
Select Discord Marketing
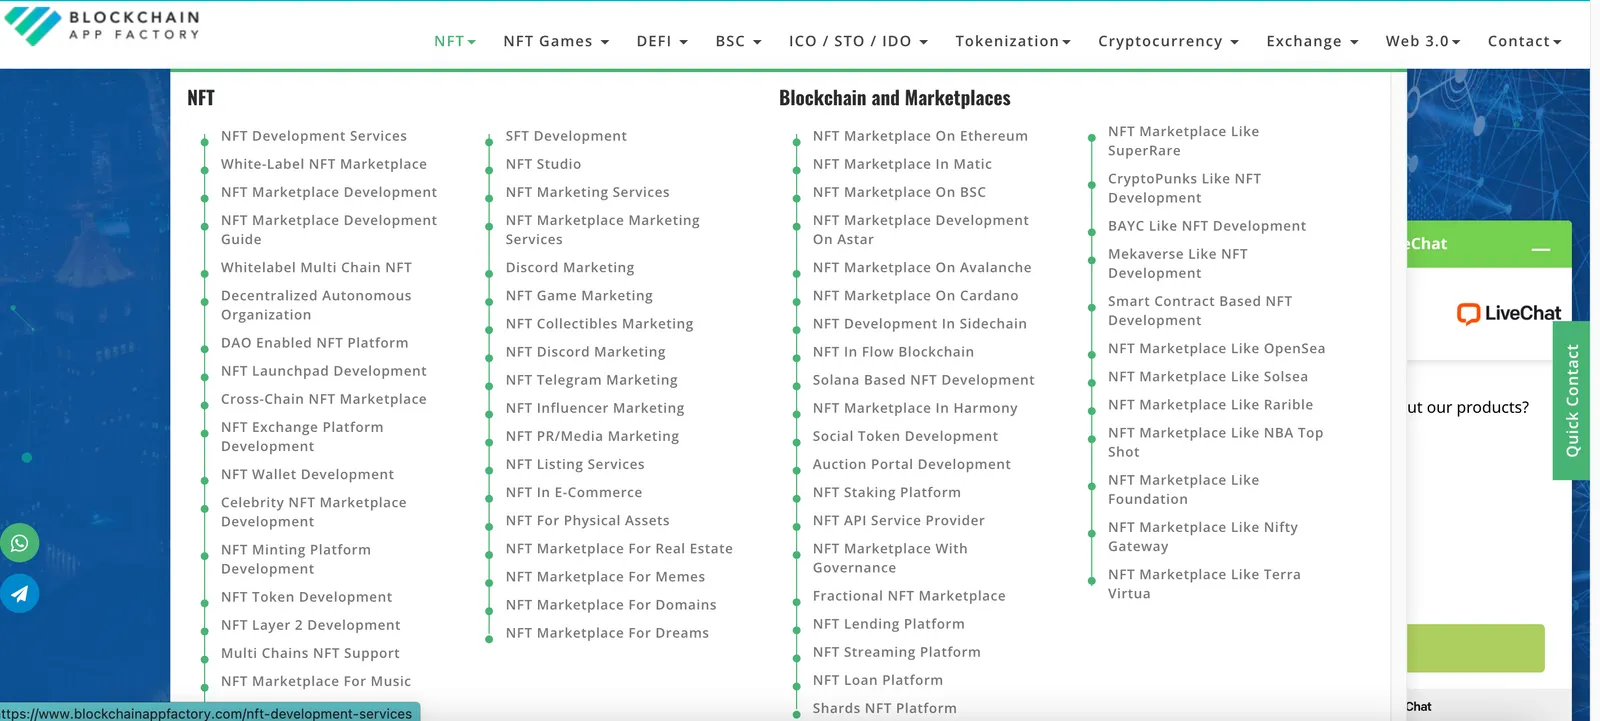pos(570,268)
